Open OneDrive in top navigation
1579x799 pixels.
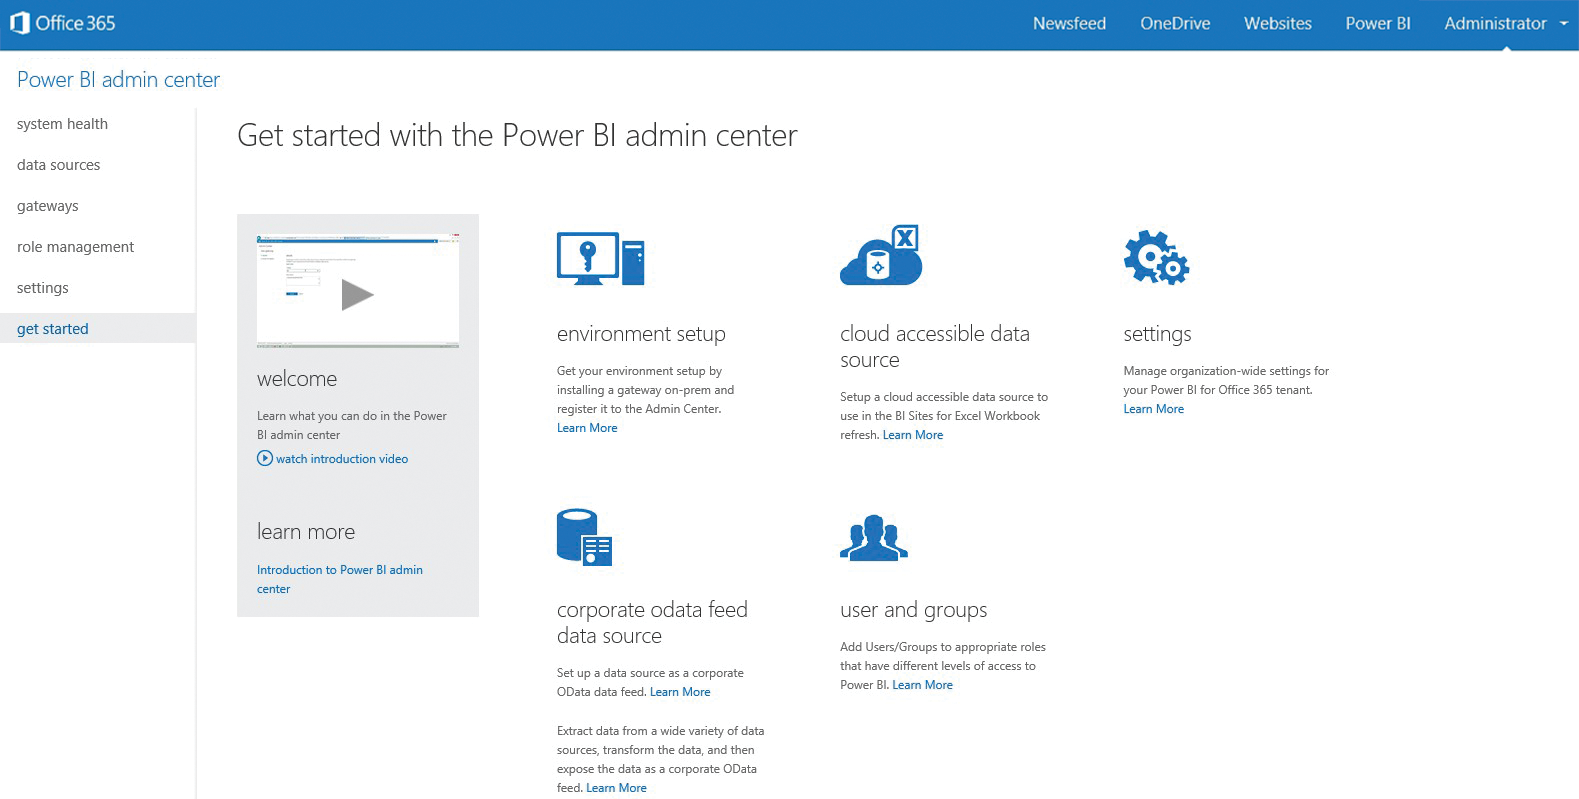coord(1175,23)
